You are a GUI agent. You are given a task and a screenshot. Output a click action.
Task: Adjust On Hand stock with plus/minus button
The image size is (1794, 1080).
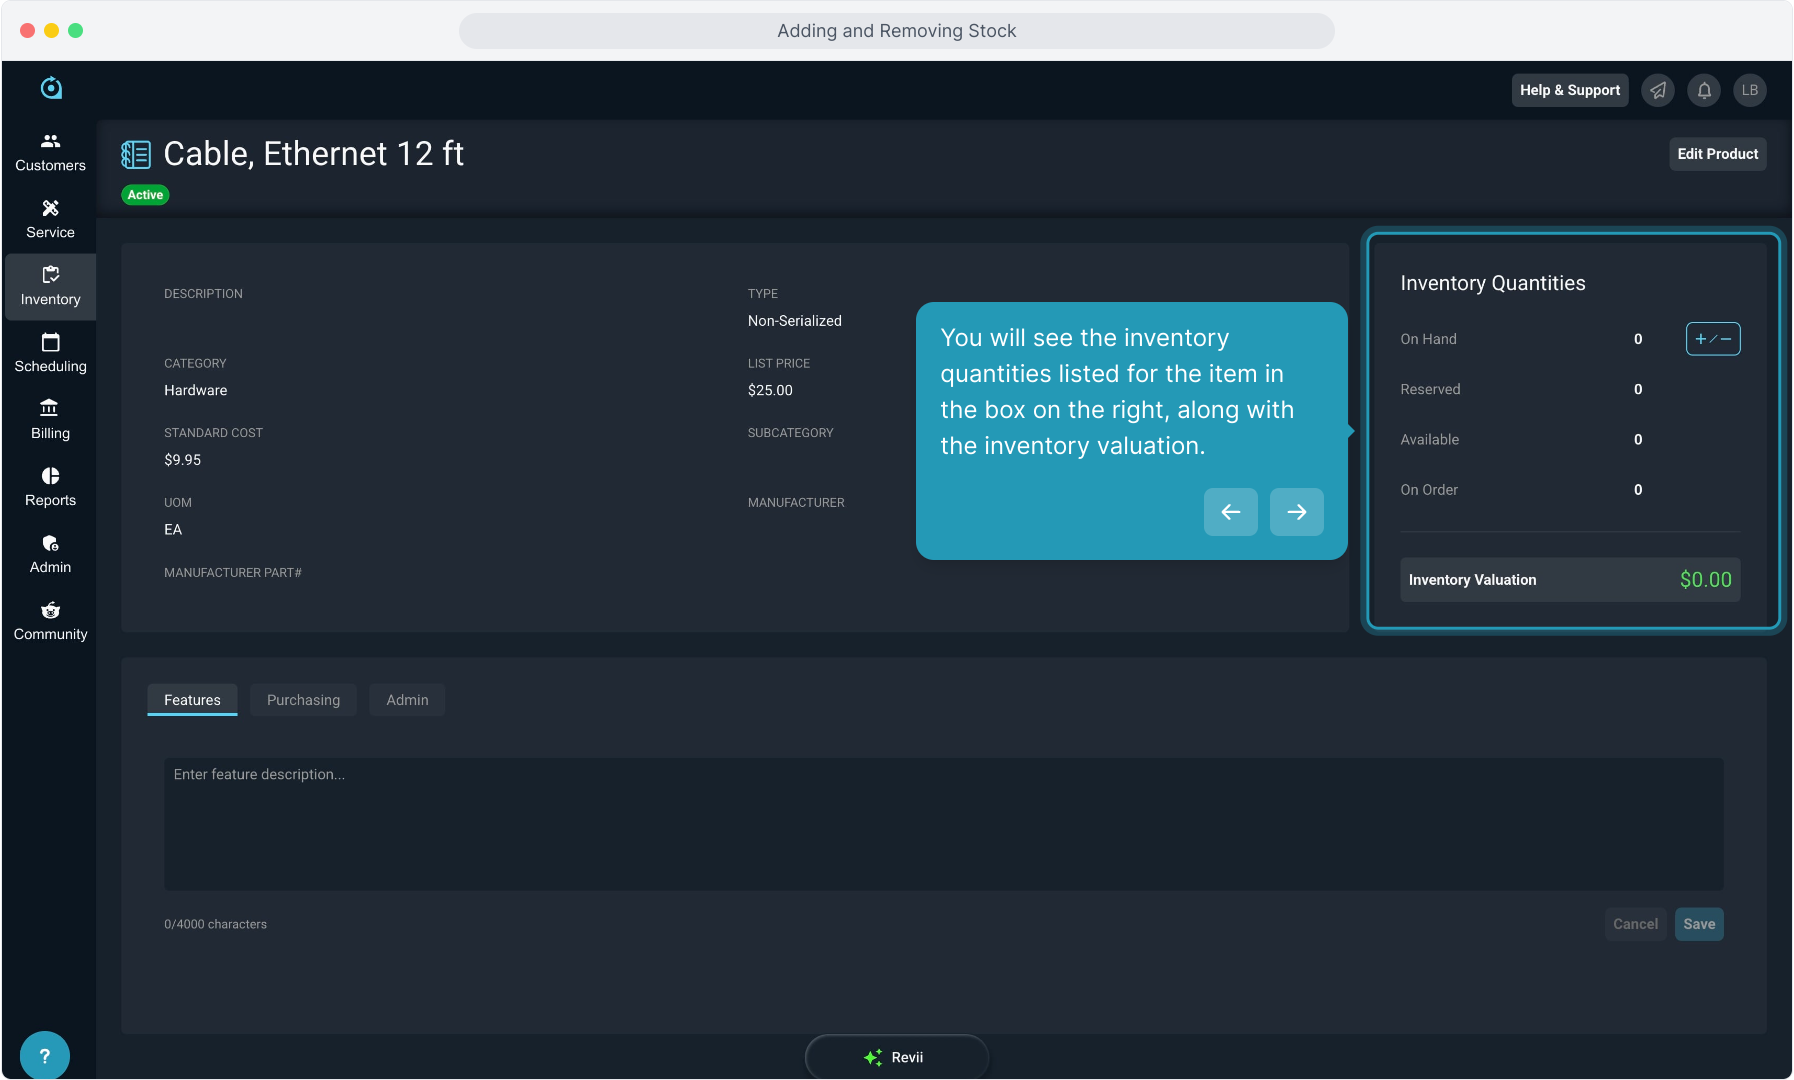[x=1712, y=339]
